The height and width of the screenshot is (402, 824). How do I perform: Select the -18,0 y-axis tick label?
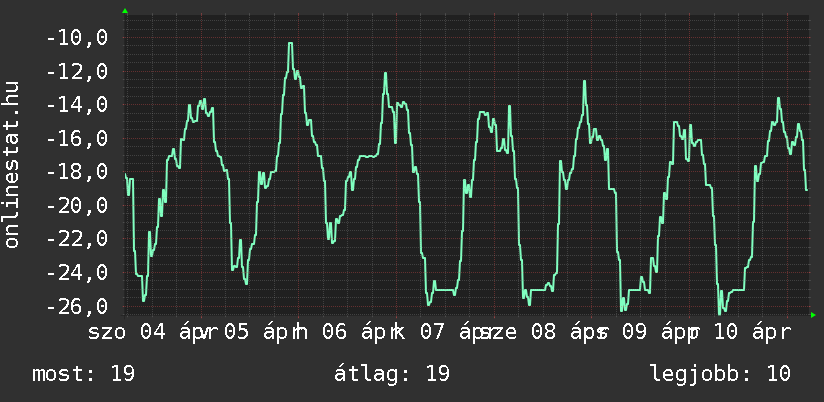(x=76, y=172)
